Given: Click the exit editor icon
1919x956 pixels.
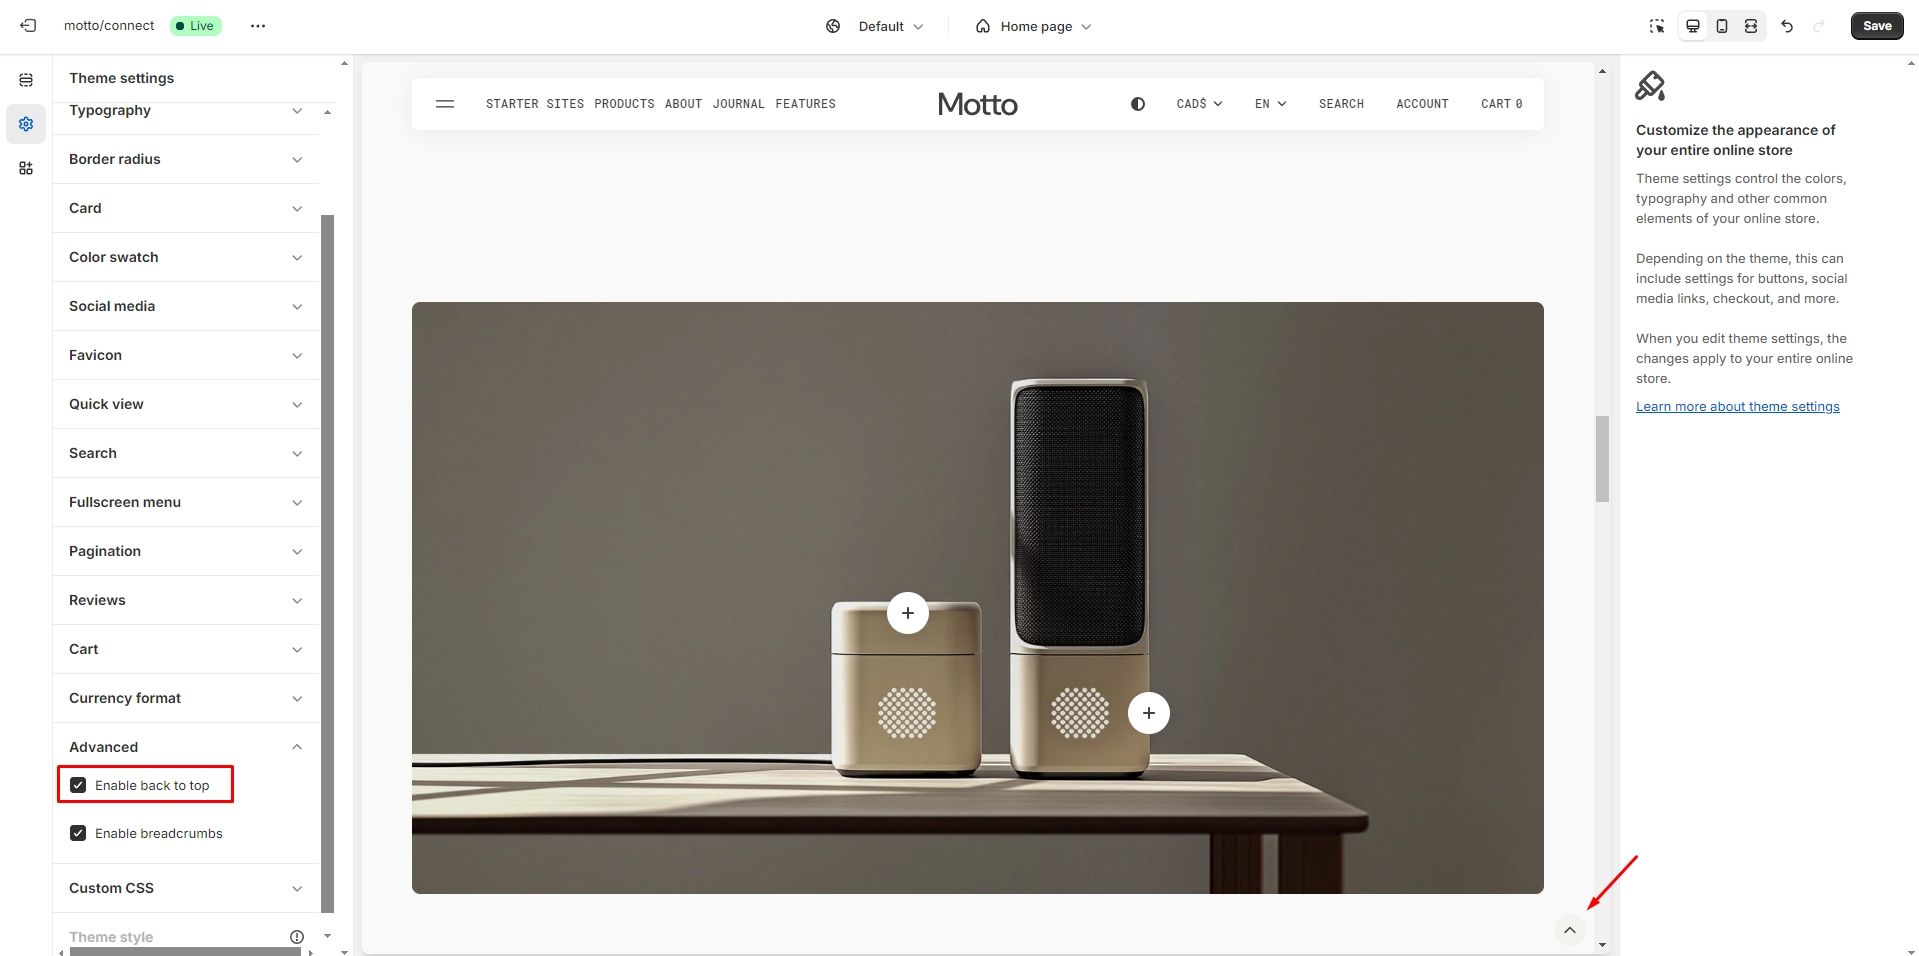Looking at the screenshot, I should tap(28, 26).
